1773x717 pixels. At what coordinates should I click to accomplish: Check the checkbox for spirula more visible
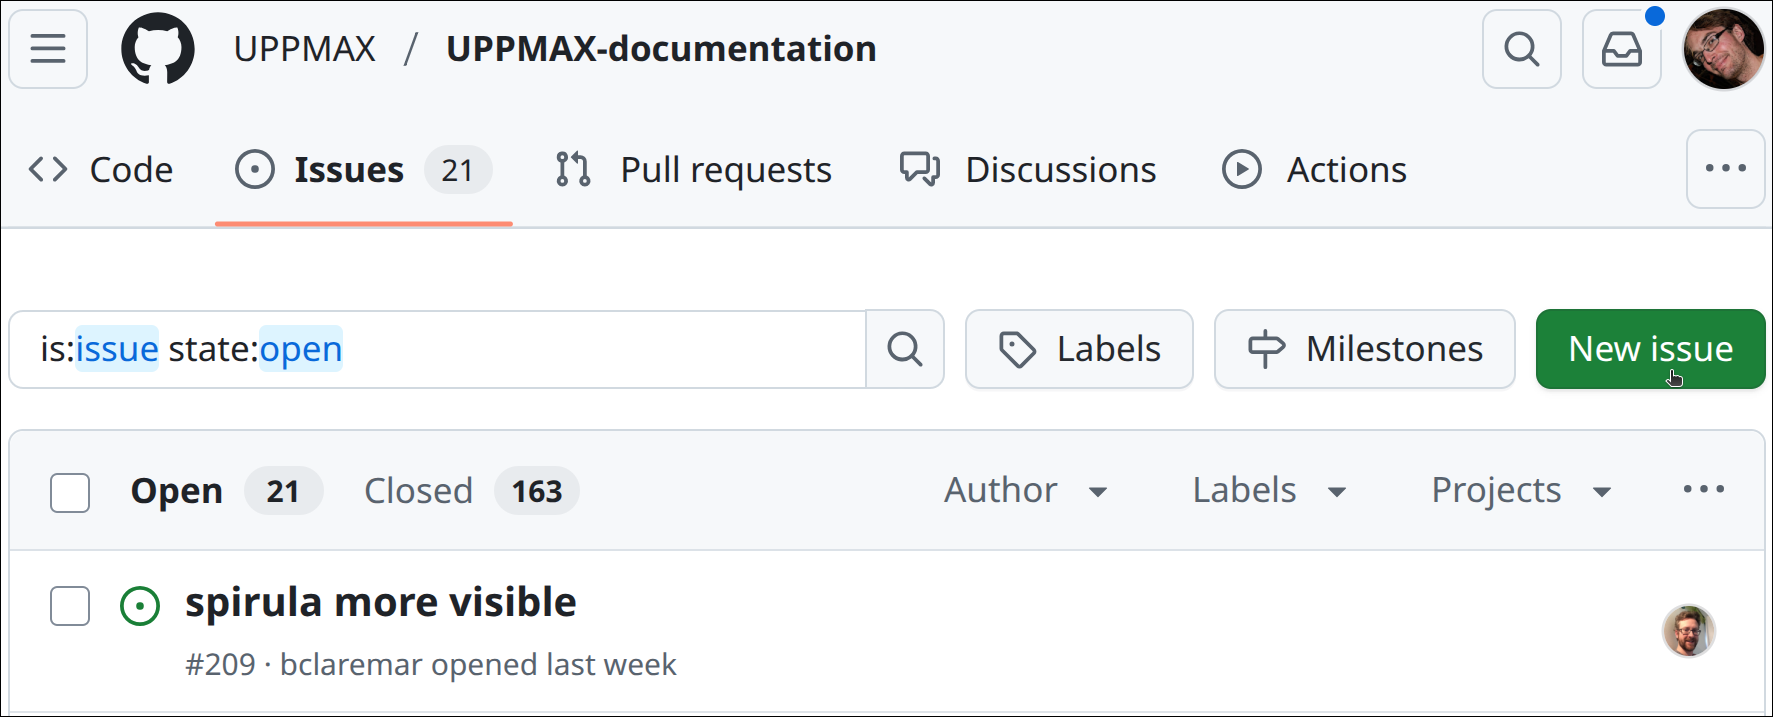click(x=69, y=606)
